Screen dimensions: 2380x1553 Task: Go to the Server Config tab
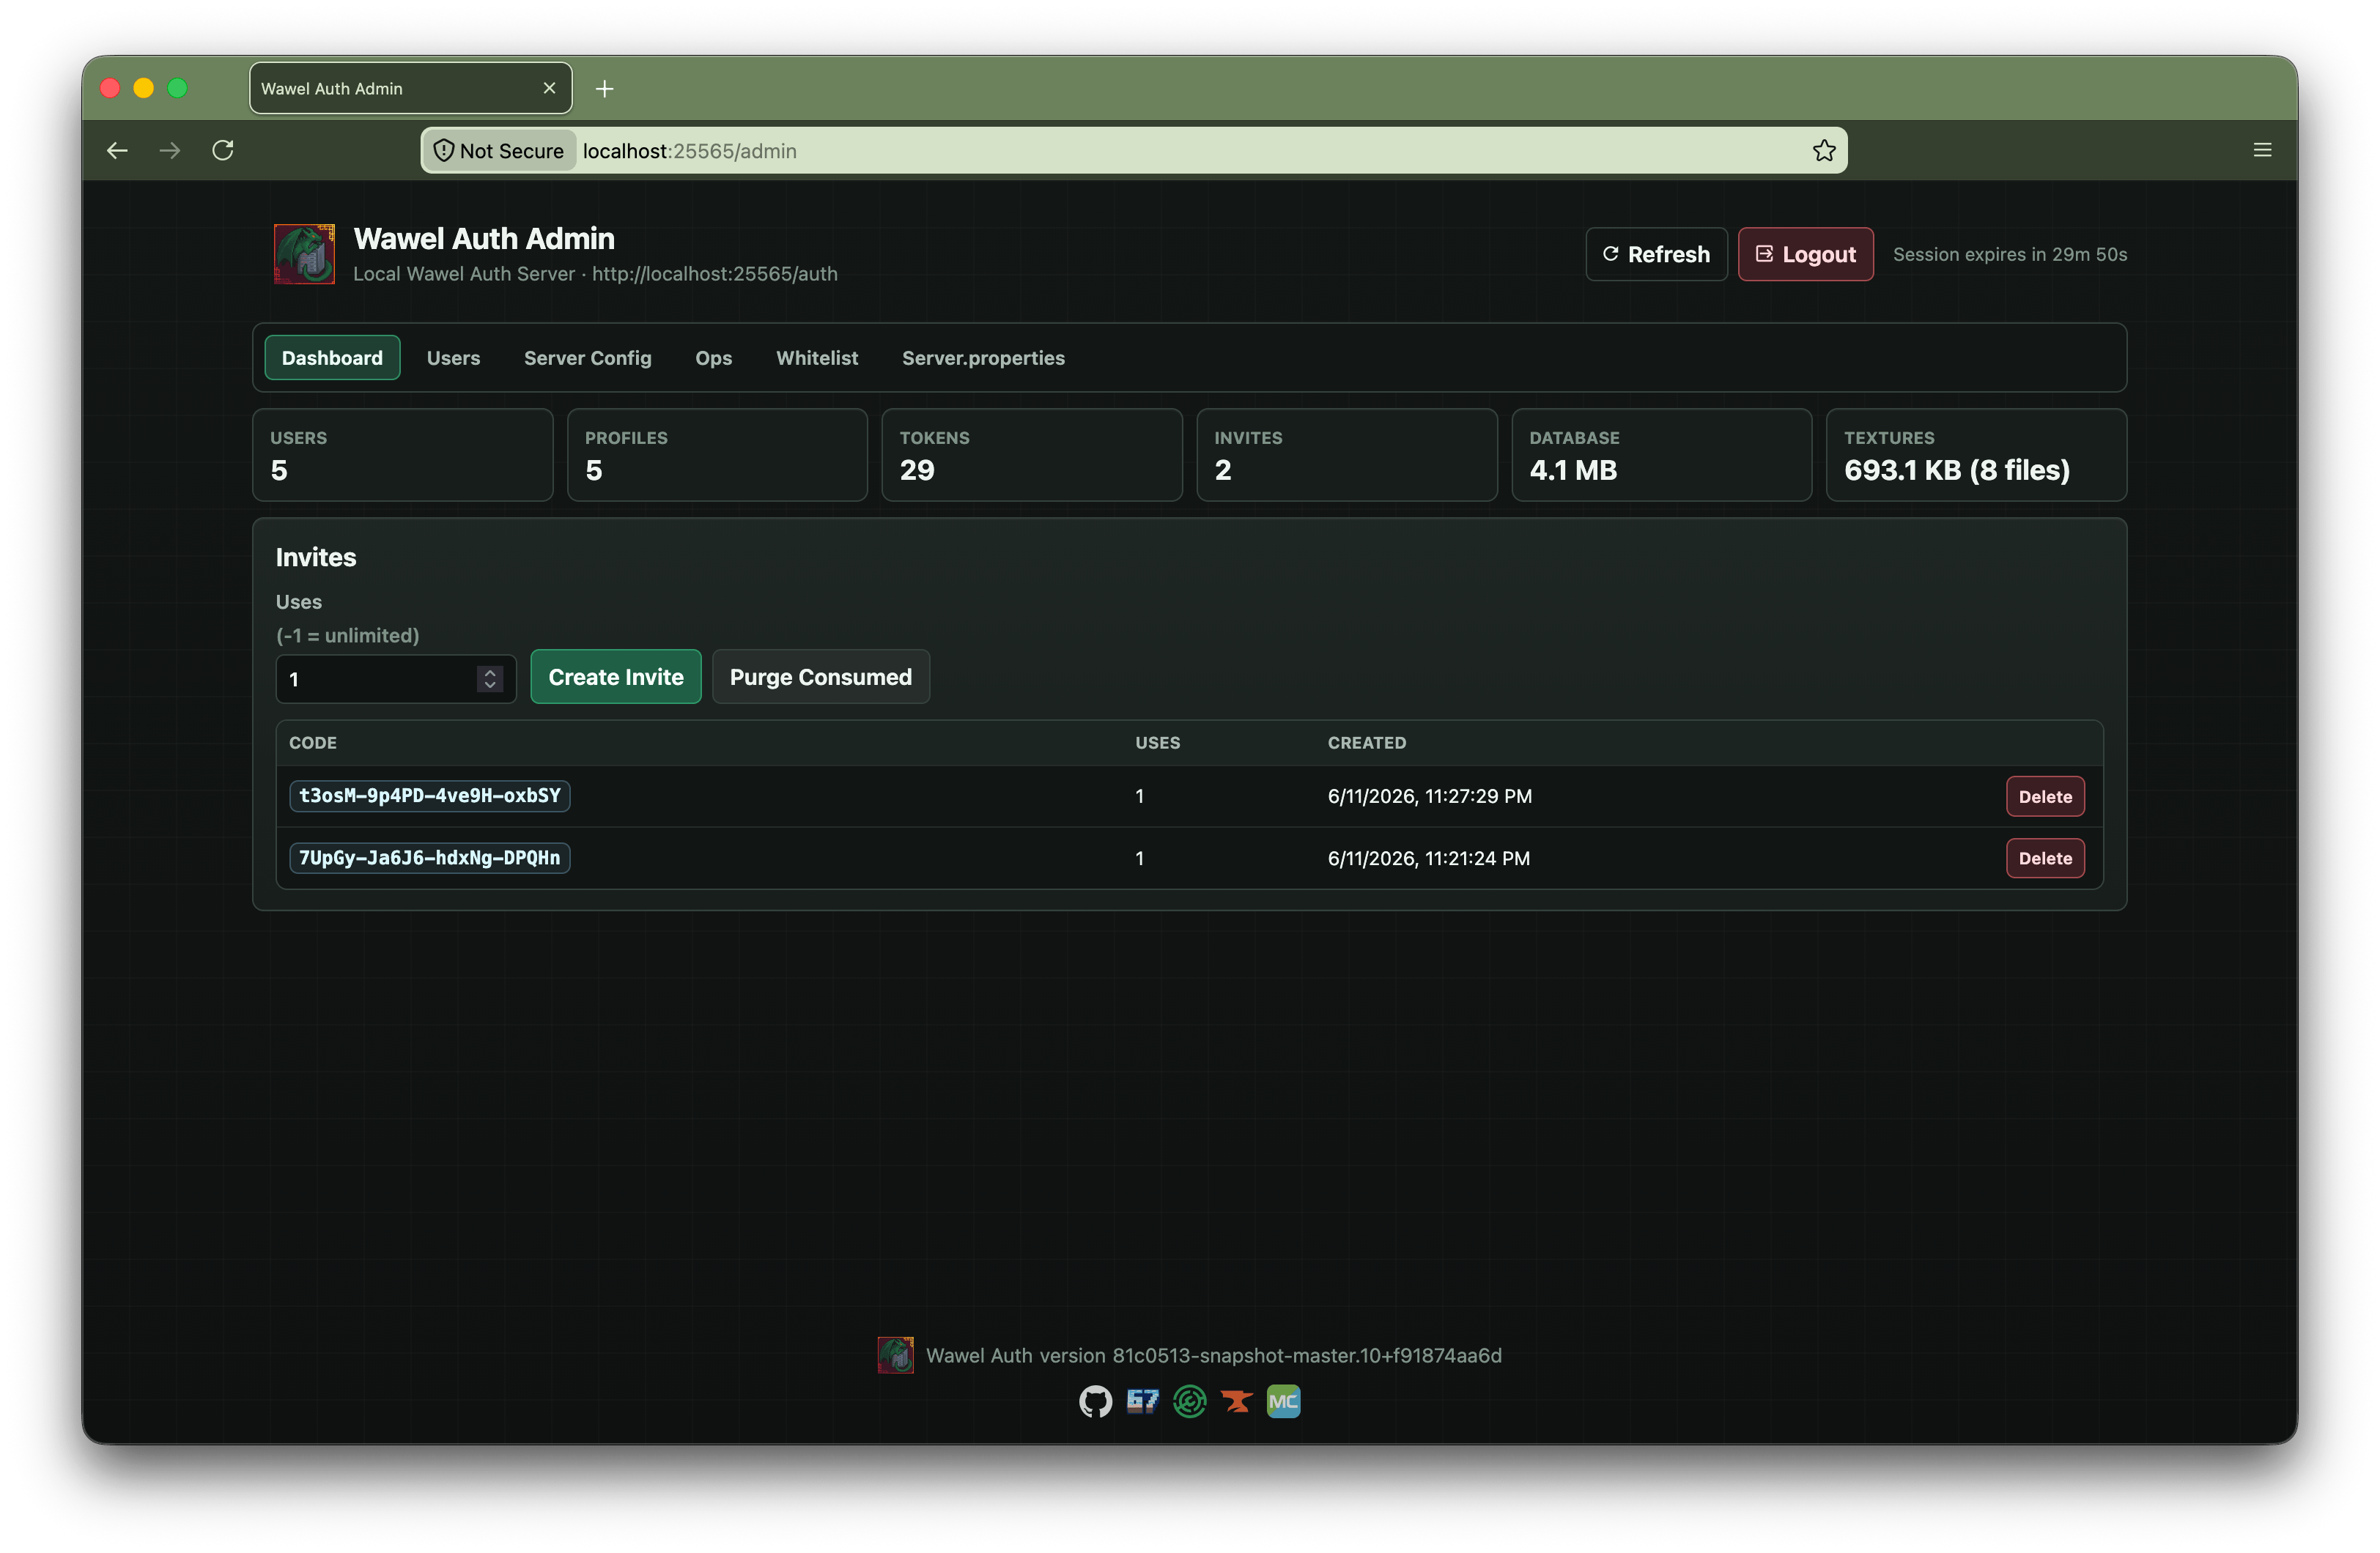[587, 358]
